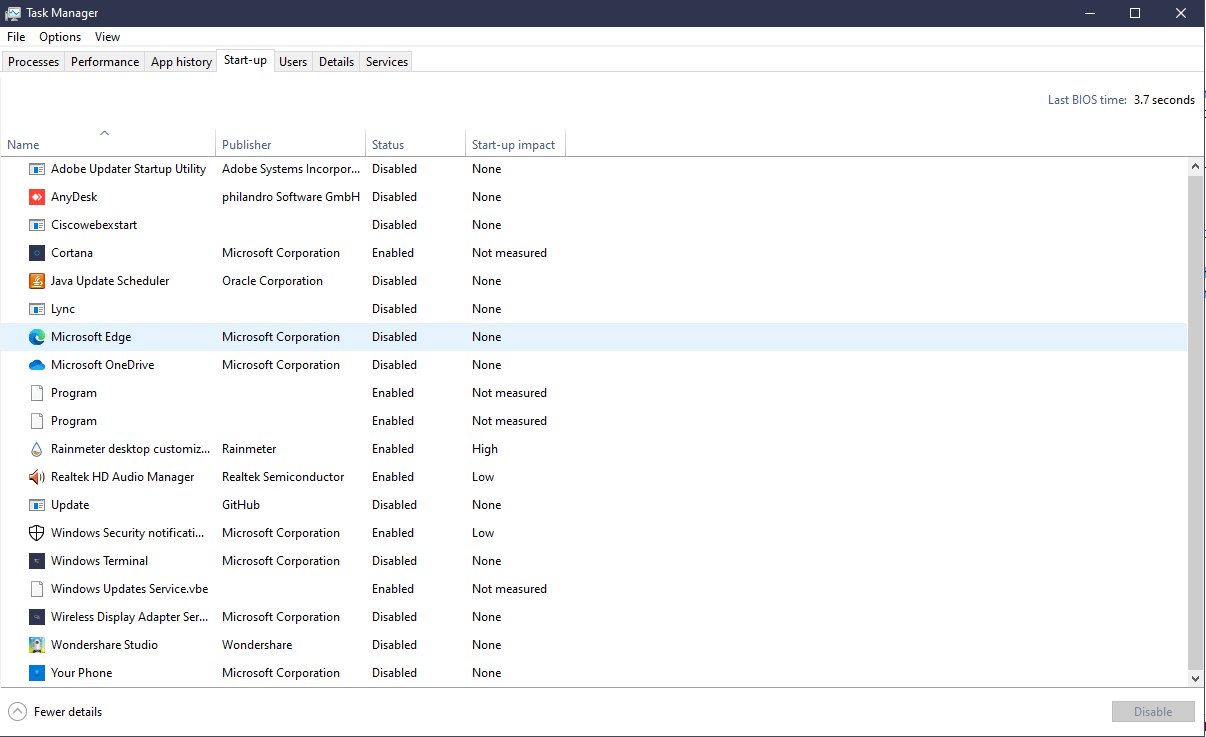
Task: Click the Windows Security shield icon
Action: click(x=37, y=533)
